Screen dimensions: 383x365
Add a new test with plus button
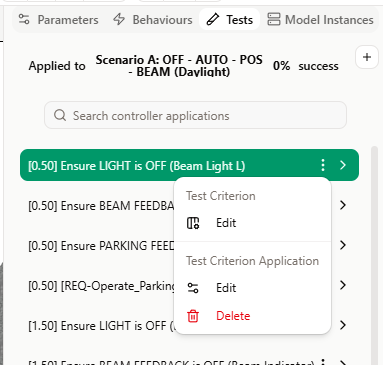click(x=367, y=57)
